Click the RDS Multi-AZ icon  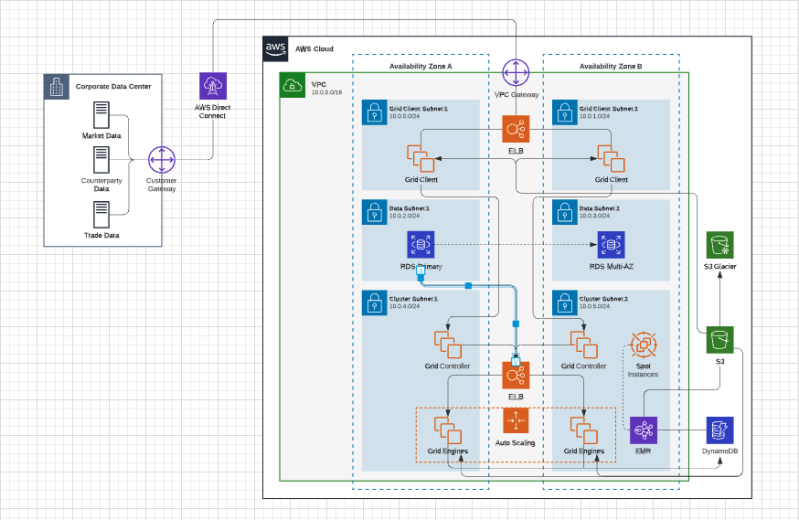click(610, 245)
